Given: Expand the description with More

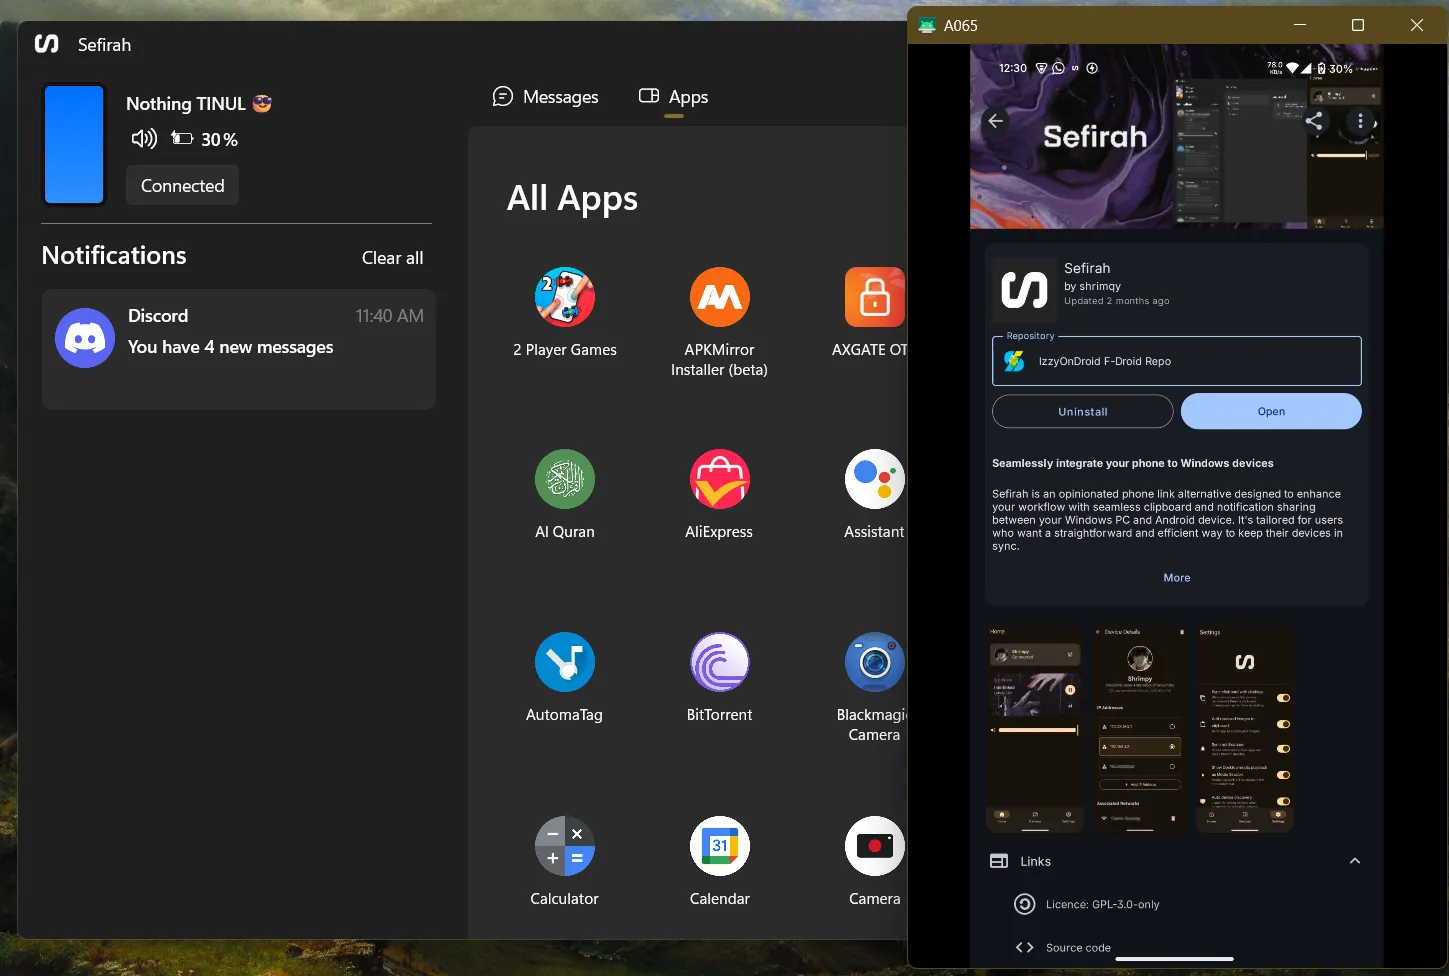Looking at the screenshot, I should (1176, 578).
